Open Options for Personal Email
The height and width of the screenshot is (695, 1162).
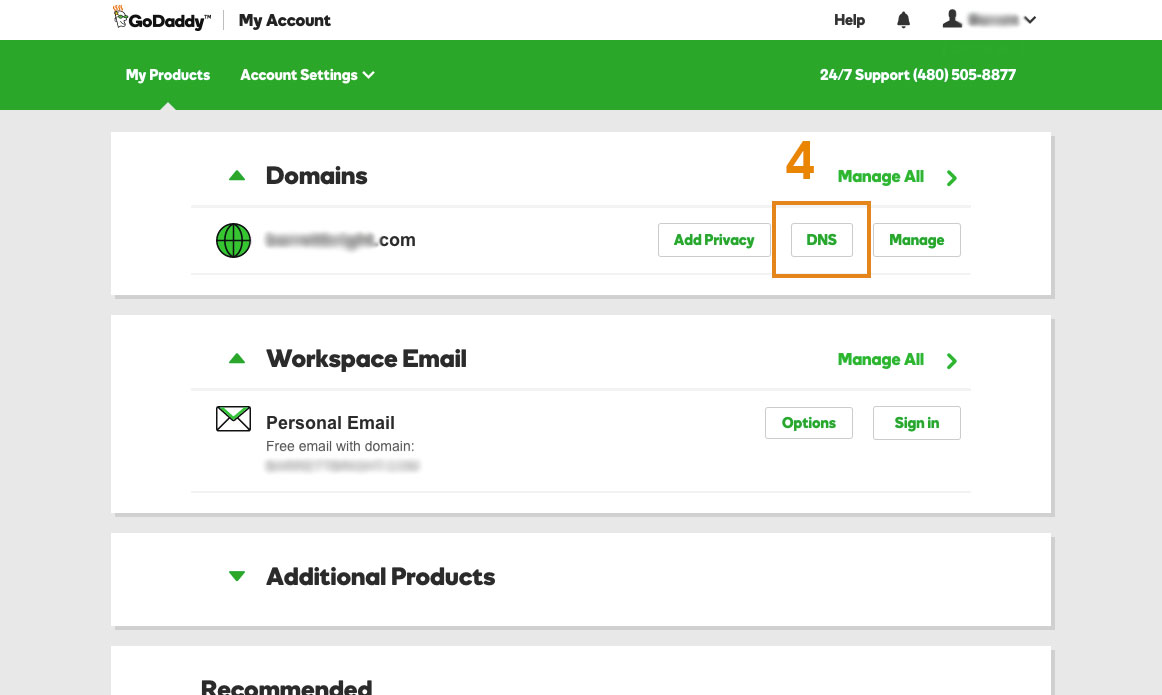coord(809,423)
